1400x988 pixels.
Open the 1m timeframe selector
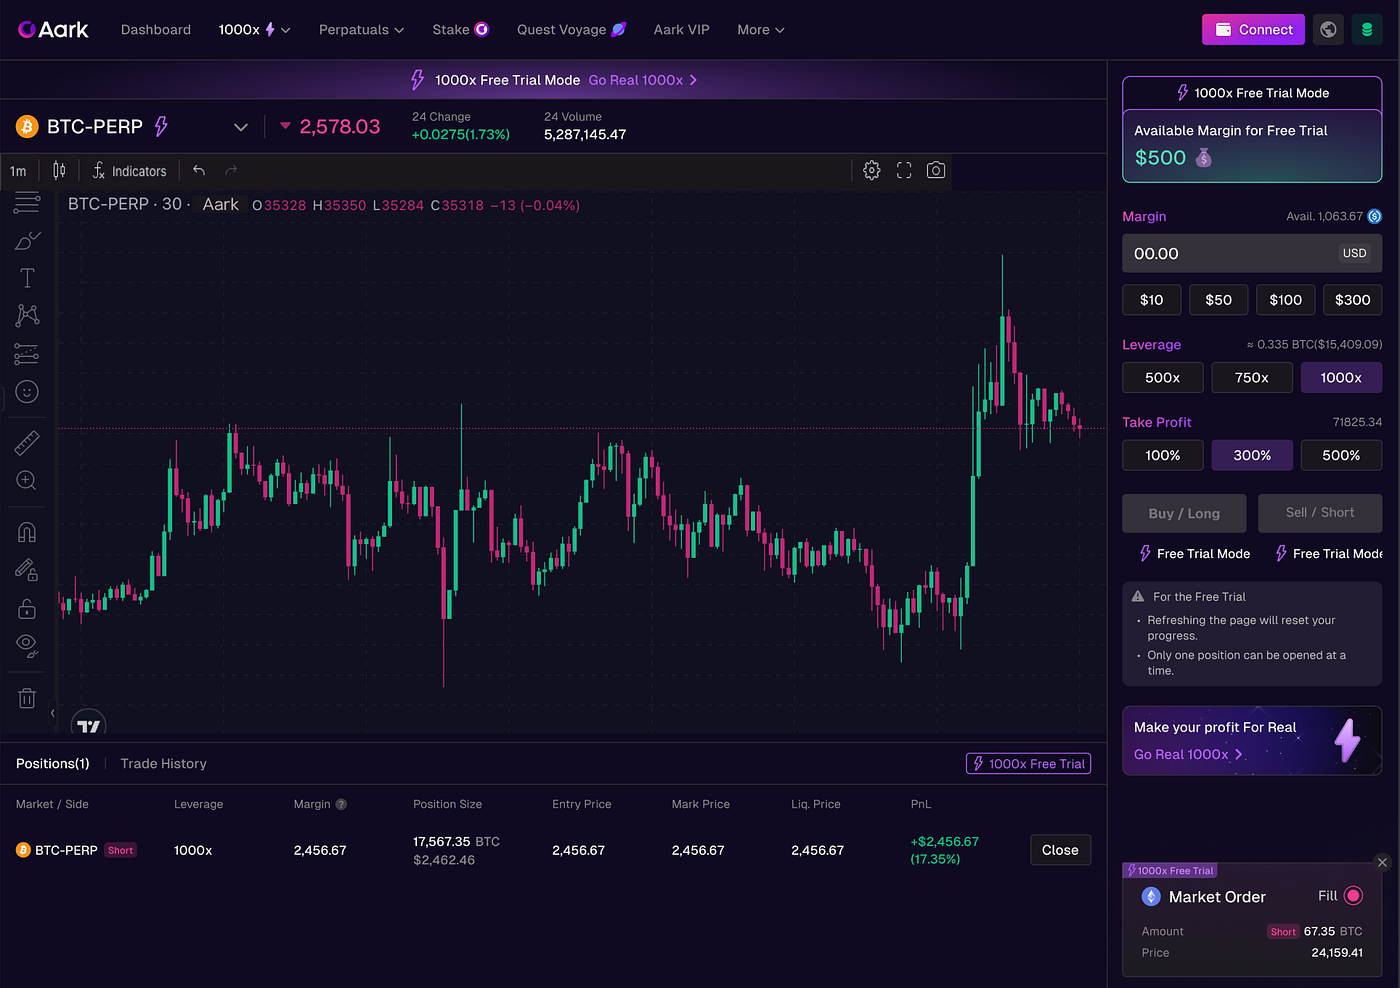tap(18, 171)
